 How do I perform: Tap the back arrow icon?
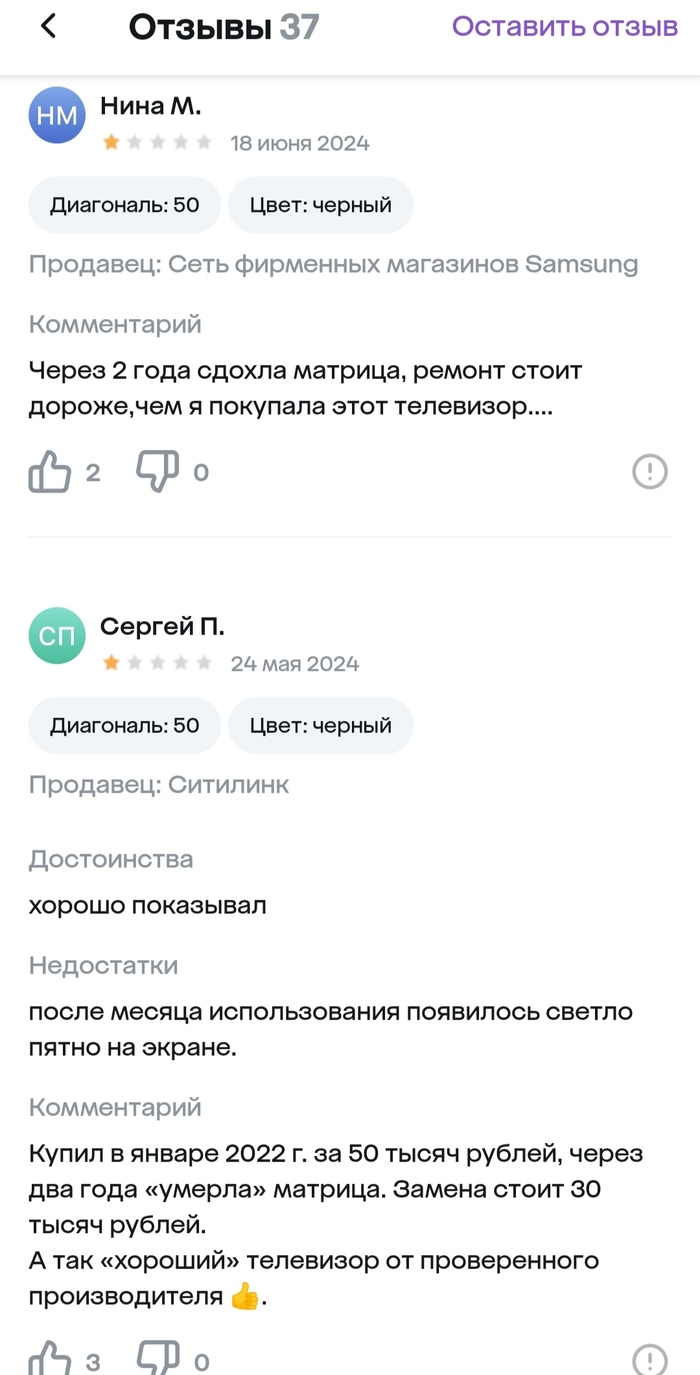tap(48, 27)
